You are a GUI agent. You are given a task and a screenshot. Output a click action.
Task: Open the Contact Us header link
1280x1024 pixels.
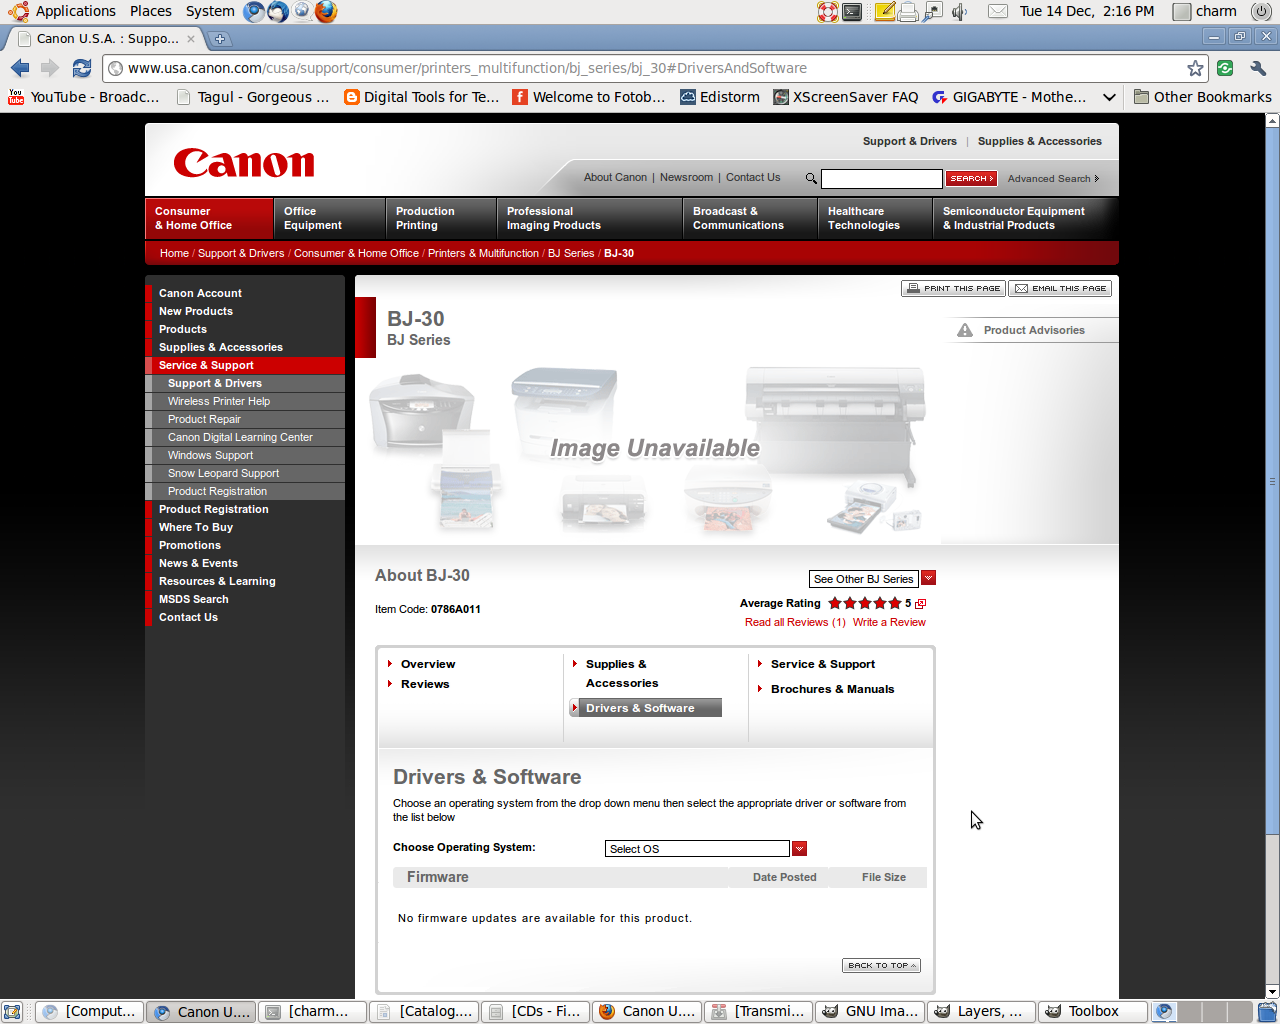point(753,177)
